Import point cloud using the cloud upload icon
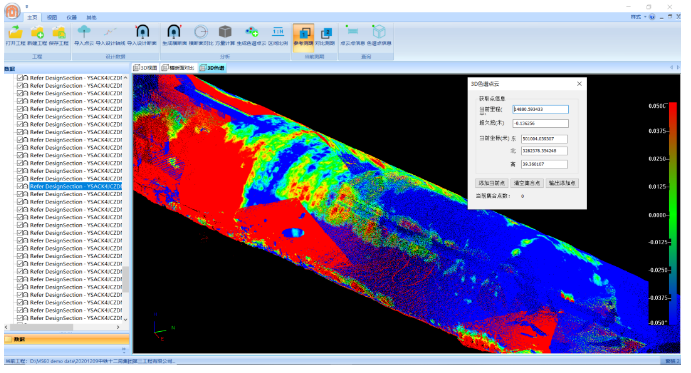 [84, 36]
